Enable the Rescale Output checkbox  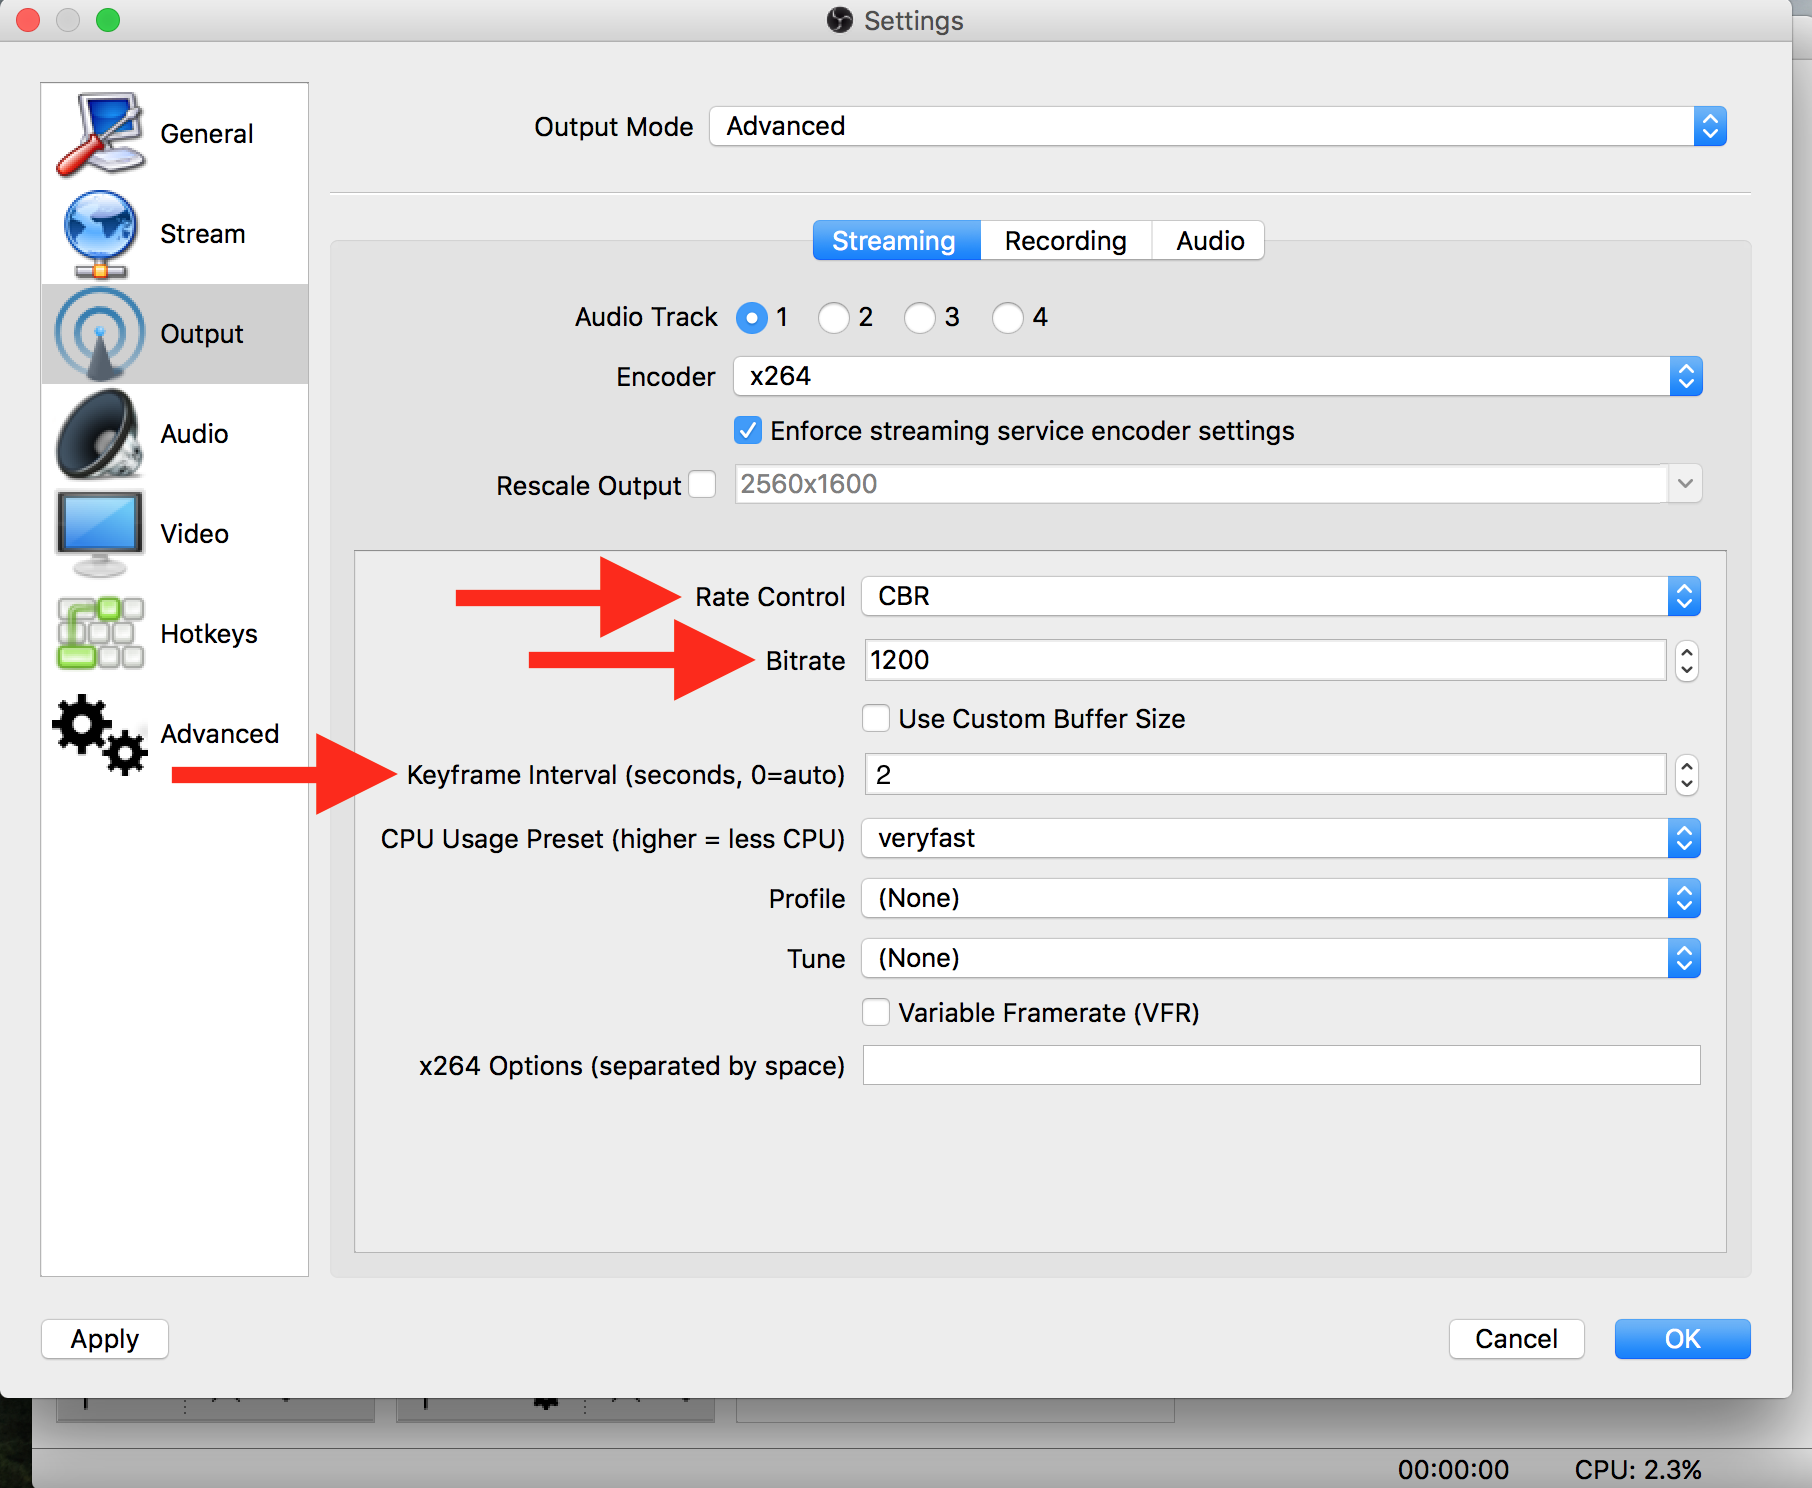[x=703, y=484]
